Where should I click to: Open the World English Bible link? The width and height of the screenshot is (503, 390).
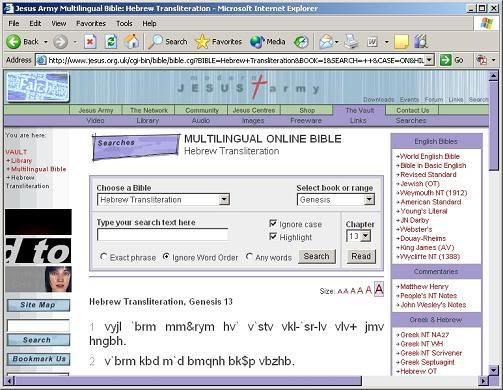click(x=429, y=156)
